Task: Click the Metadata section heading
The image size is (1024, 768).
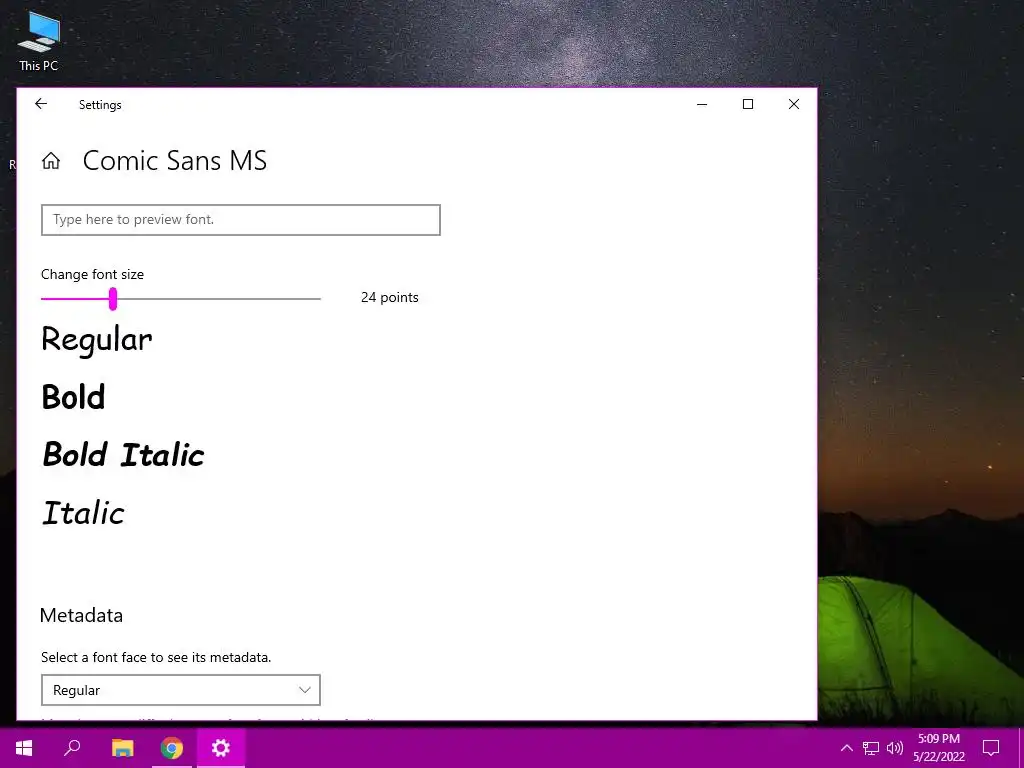Action: [81, 615]
